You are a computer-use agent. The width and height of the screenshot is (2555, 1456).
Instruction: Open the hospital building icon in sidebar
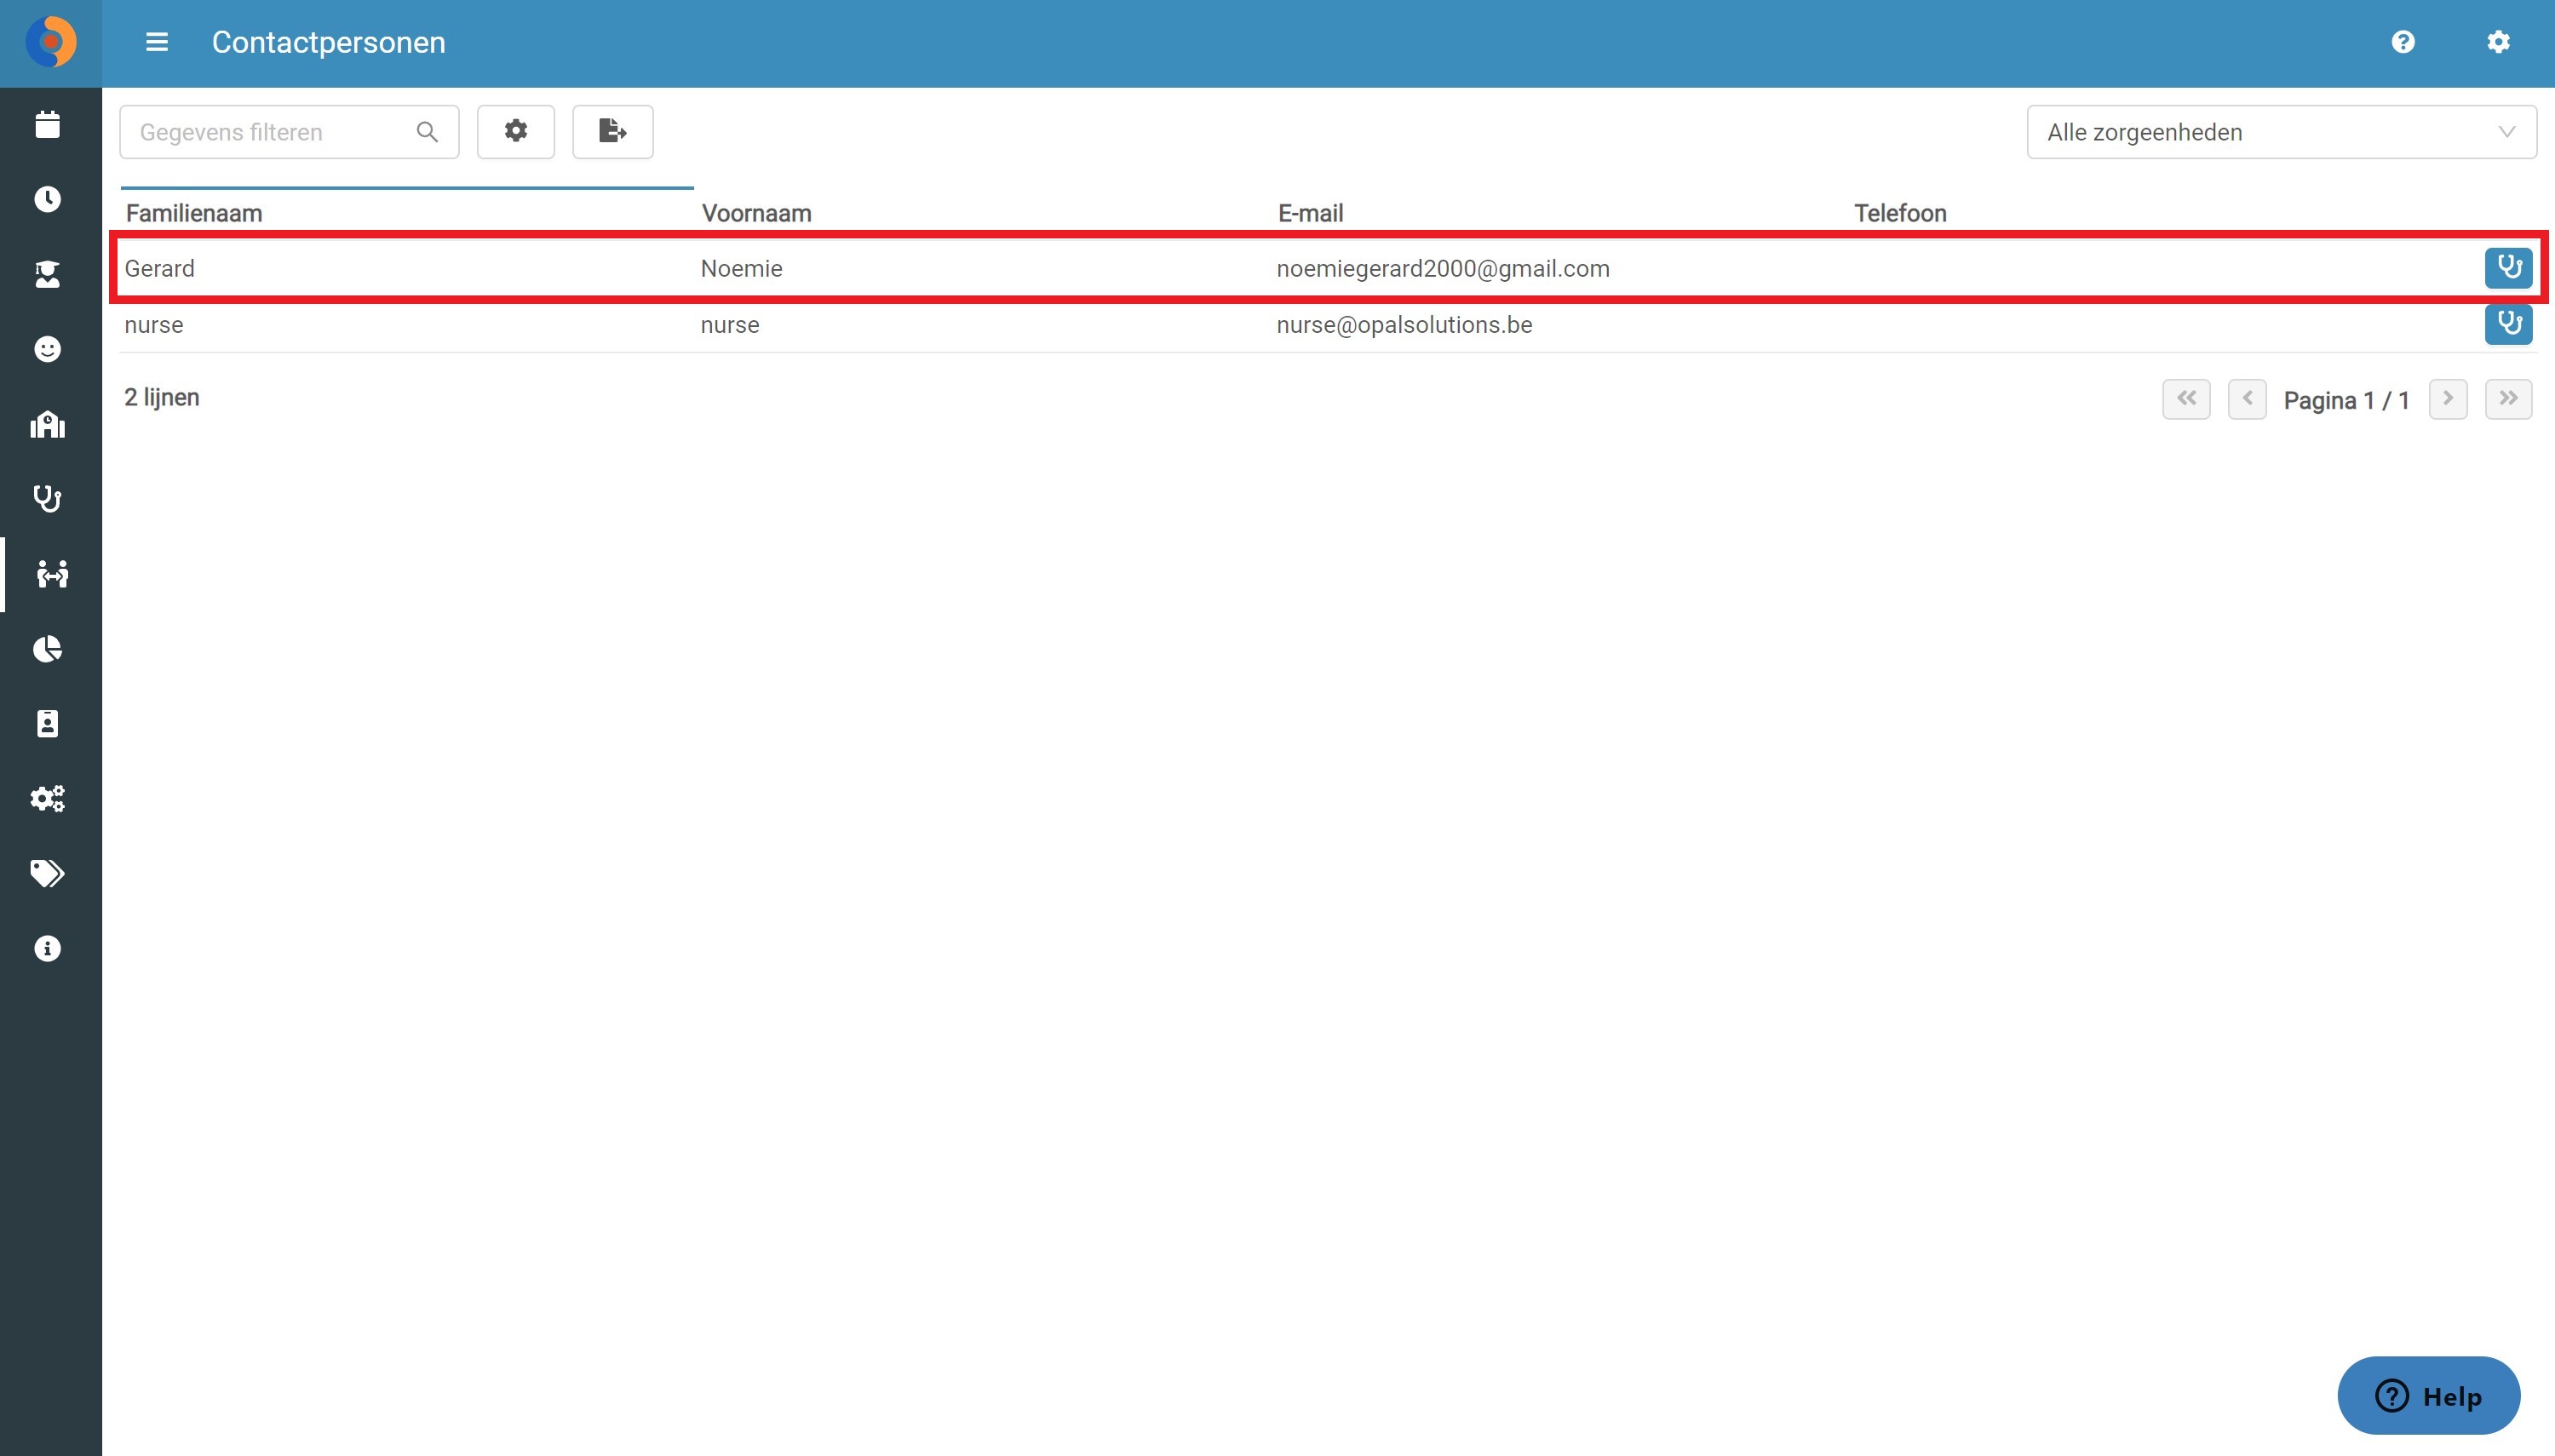click(48, 424)
